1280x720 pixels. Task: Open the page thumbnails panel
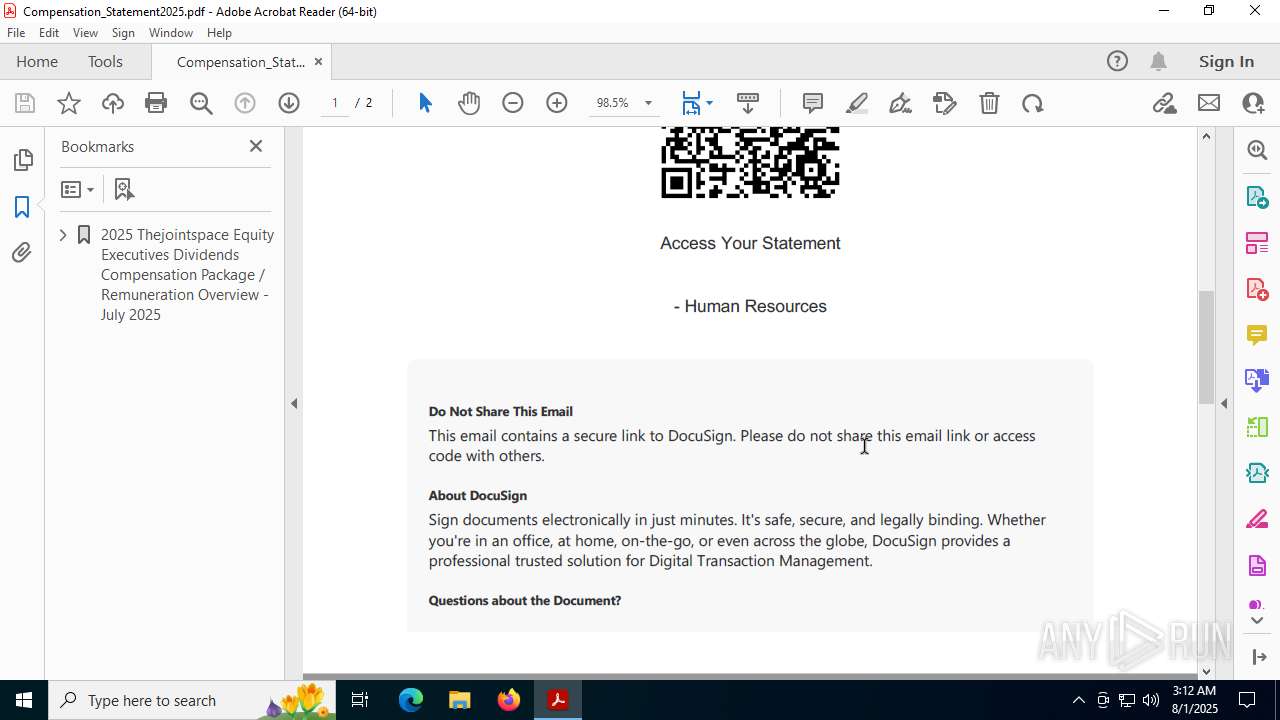(22, 160)
